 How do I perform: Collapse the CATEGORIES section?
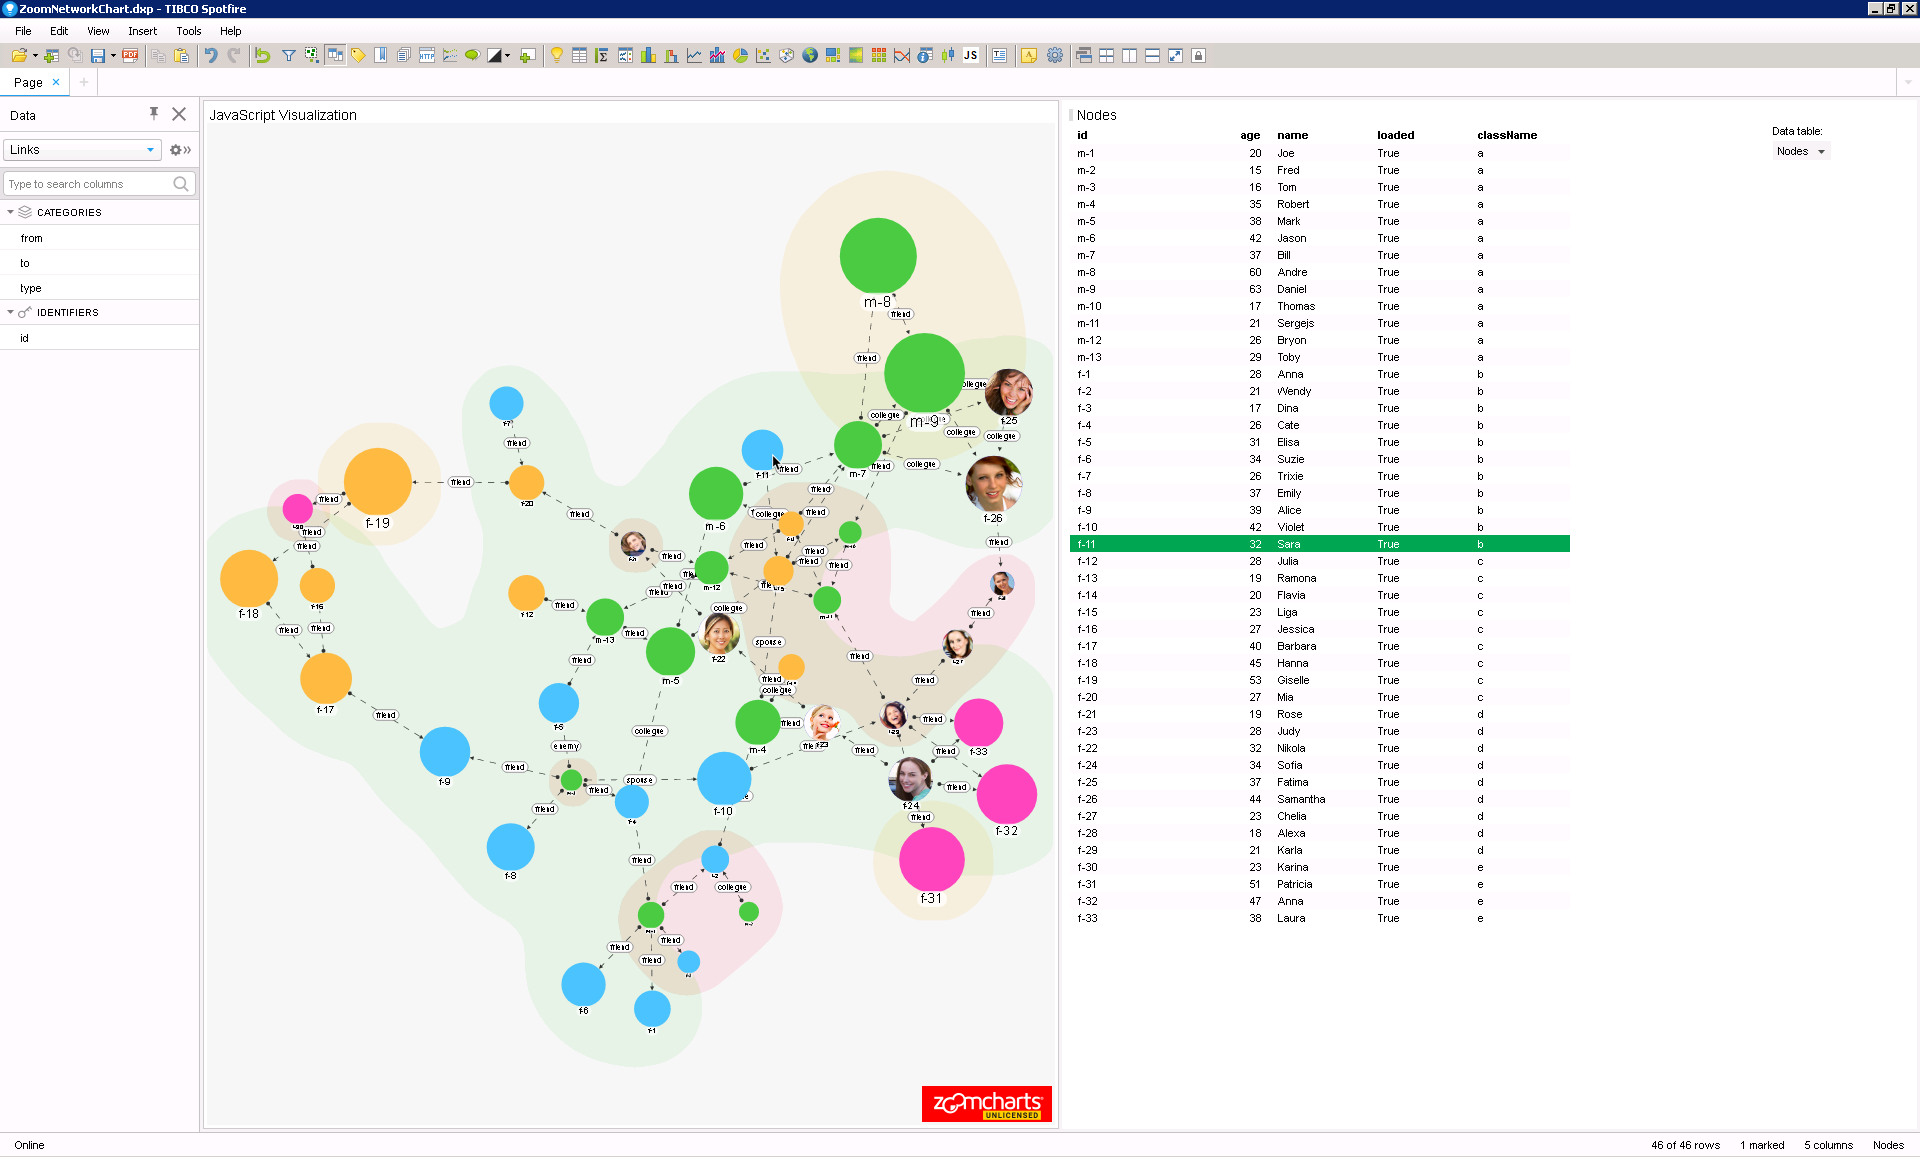click(11, 212)
